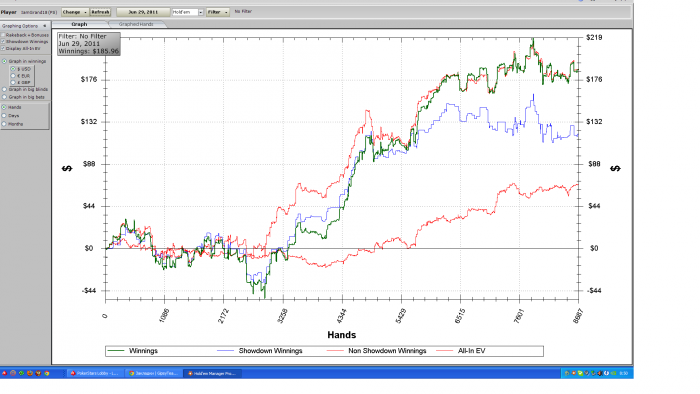The image size is (700, 394).
Task: Click the Showdown Winnings legend blue line
Action: 226,351
